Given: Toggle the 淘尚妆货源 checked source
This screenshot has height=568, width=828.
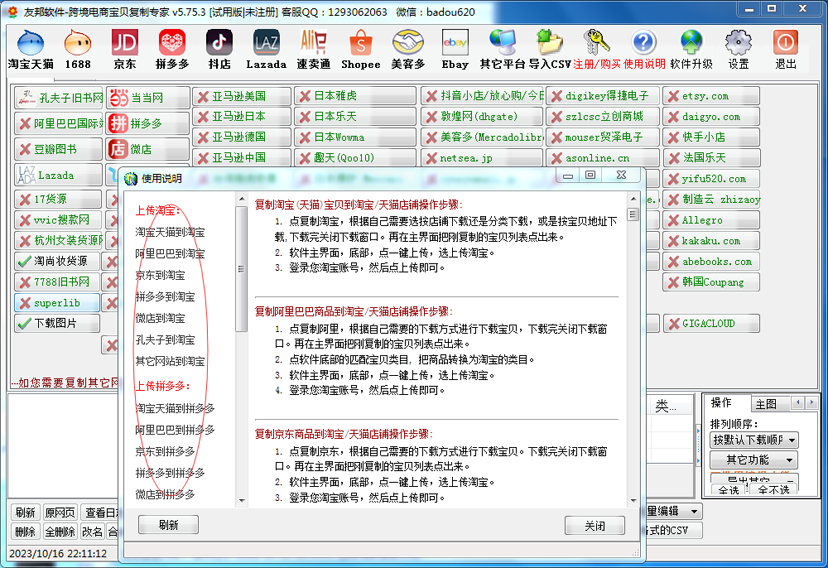Looking at the screenshot, I should [59, 261].
